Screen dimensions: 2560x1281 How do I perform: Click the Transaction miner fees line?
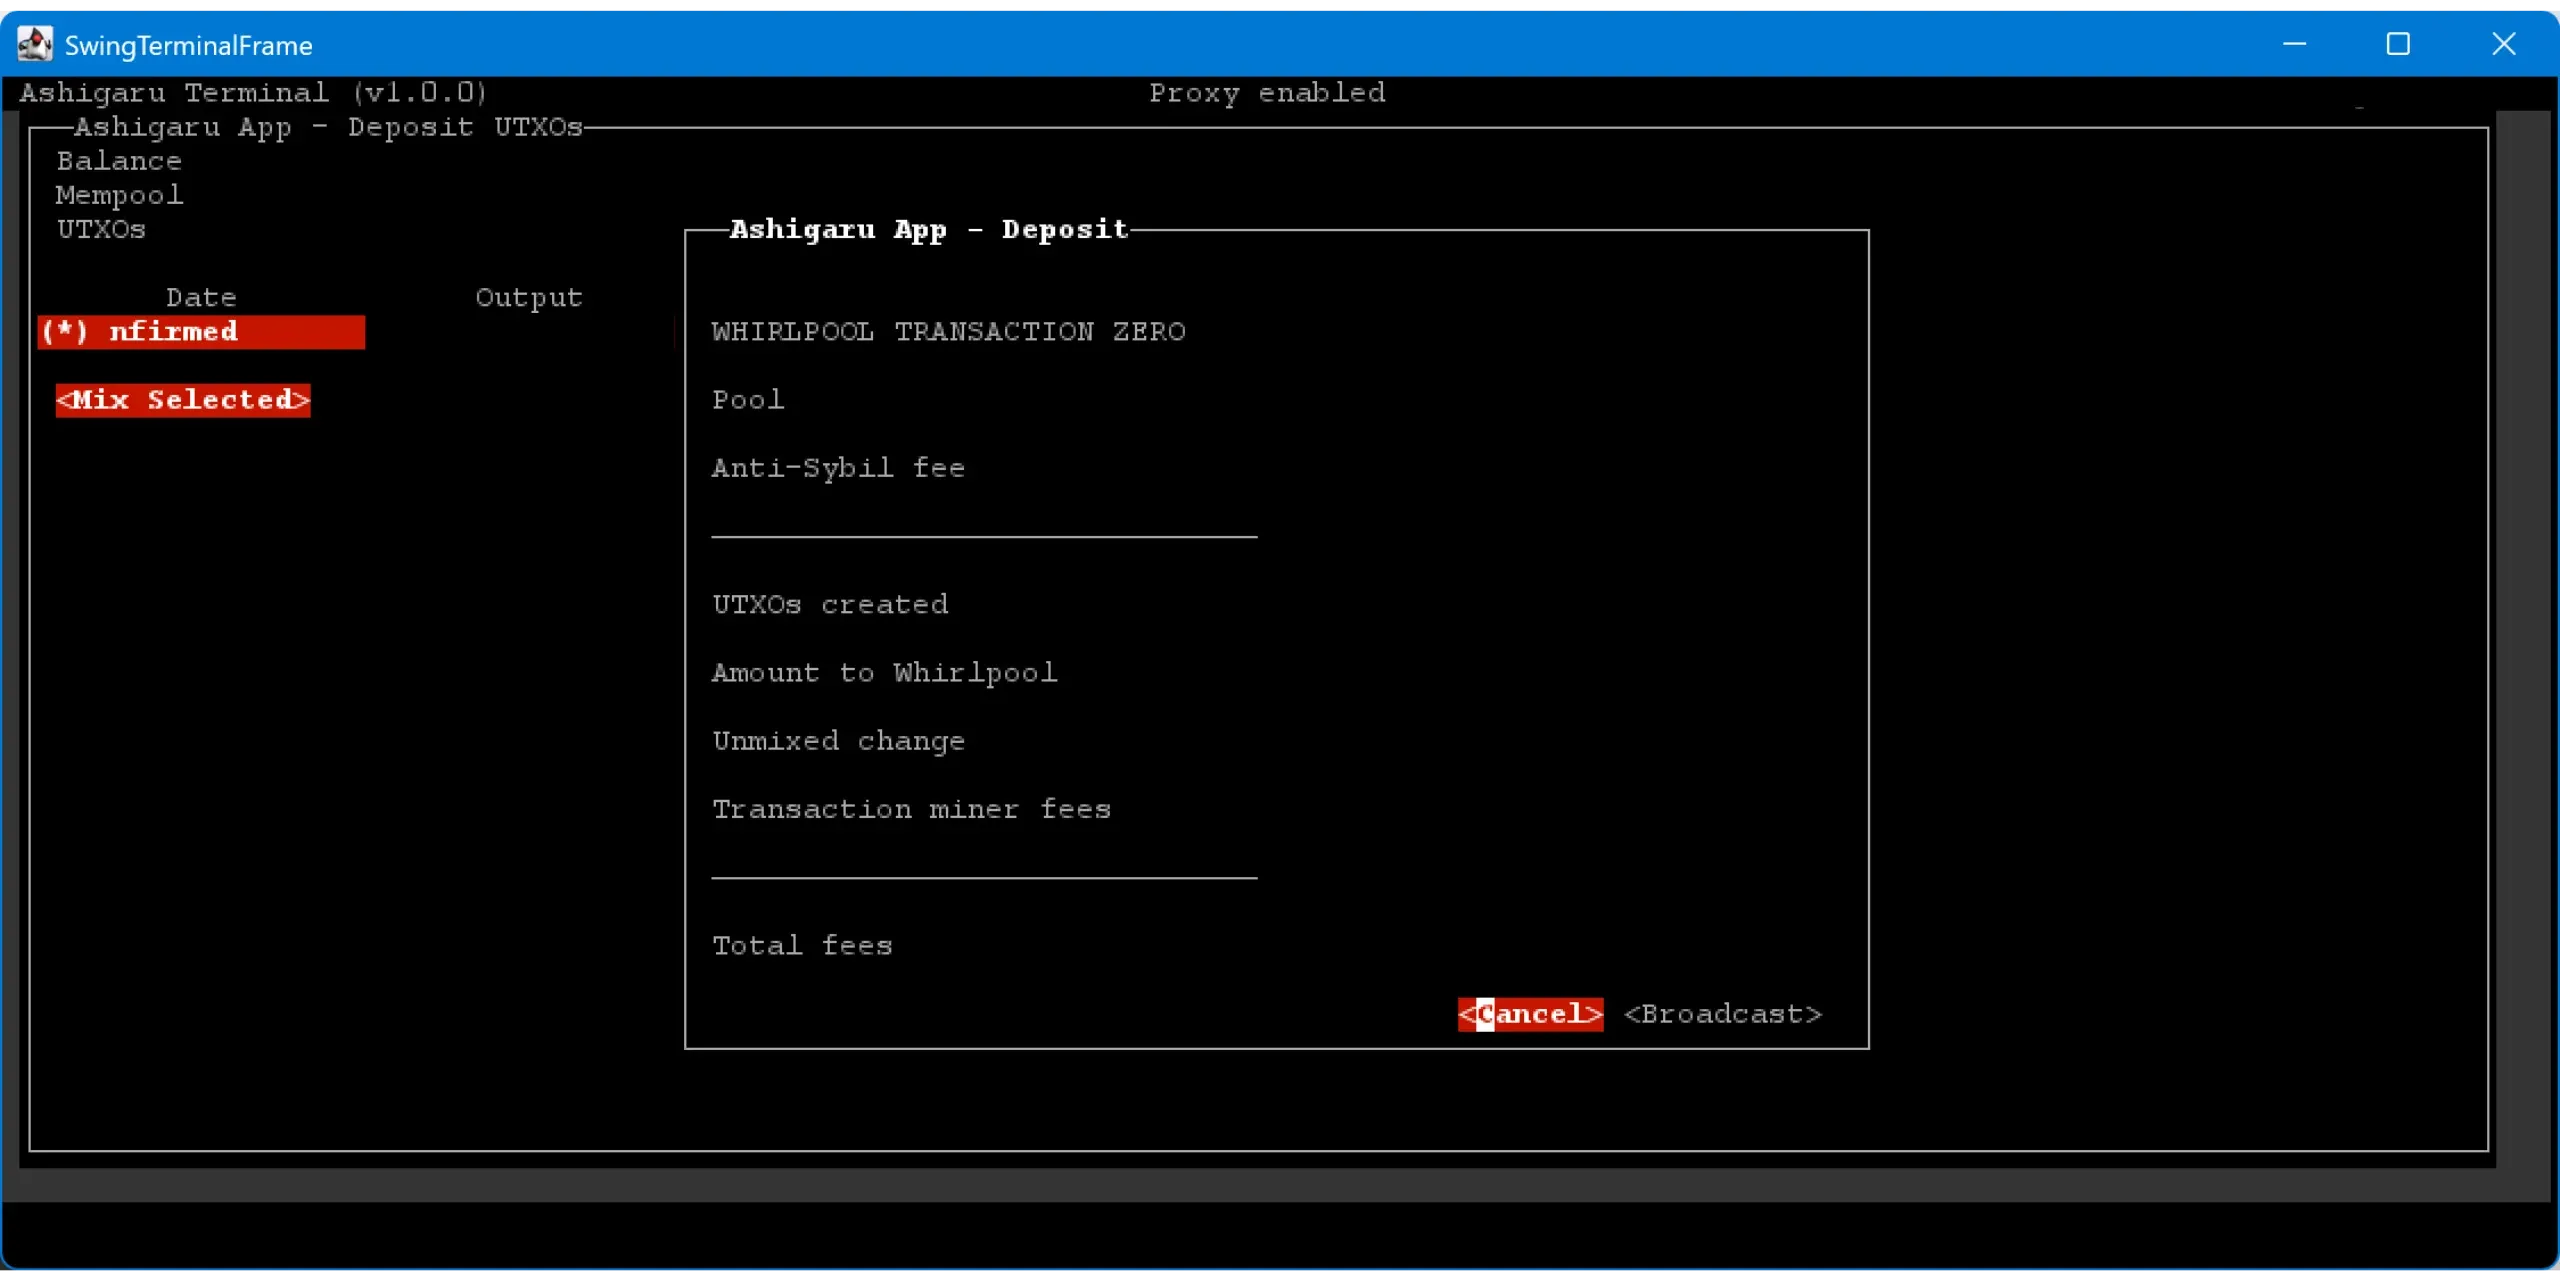coord(911,809)
